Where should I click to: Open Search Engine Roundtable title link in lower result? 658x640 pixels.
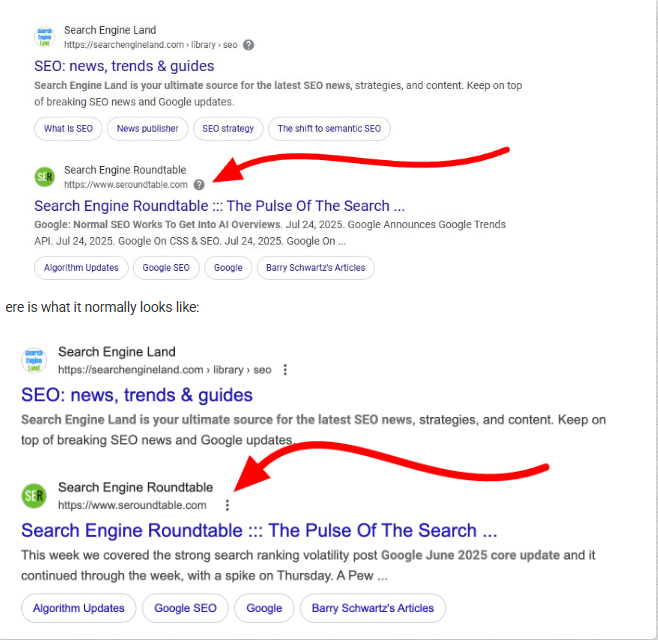(x=259, y=530)
